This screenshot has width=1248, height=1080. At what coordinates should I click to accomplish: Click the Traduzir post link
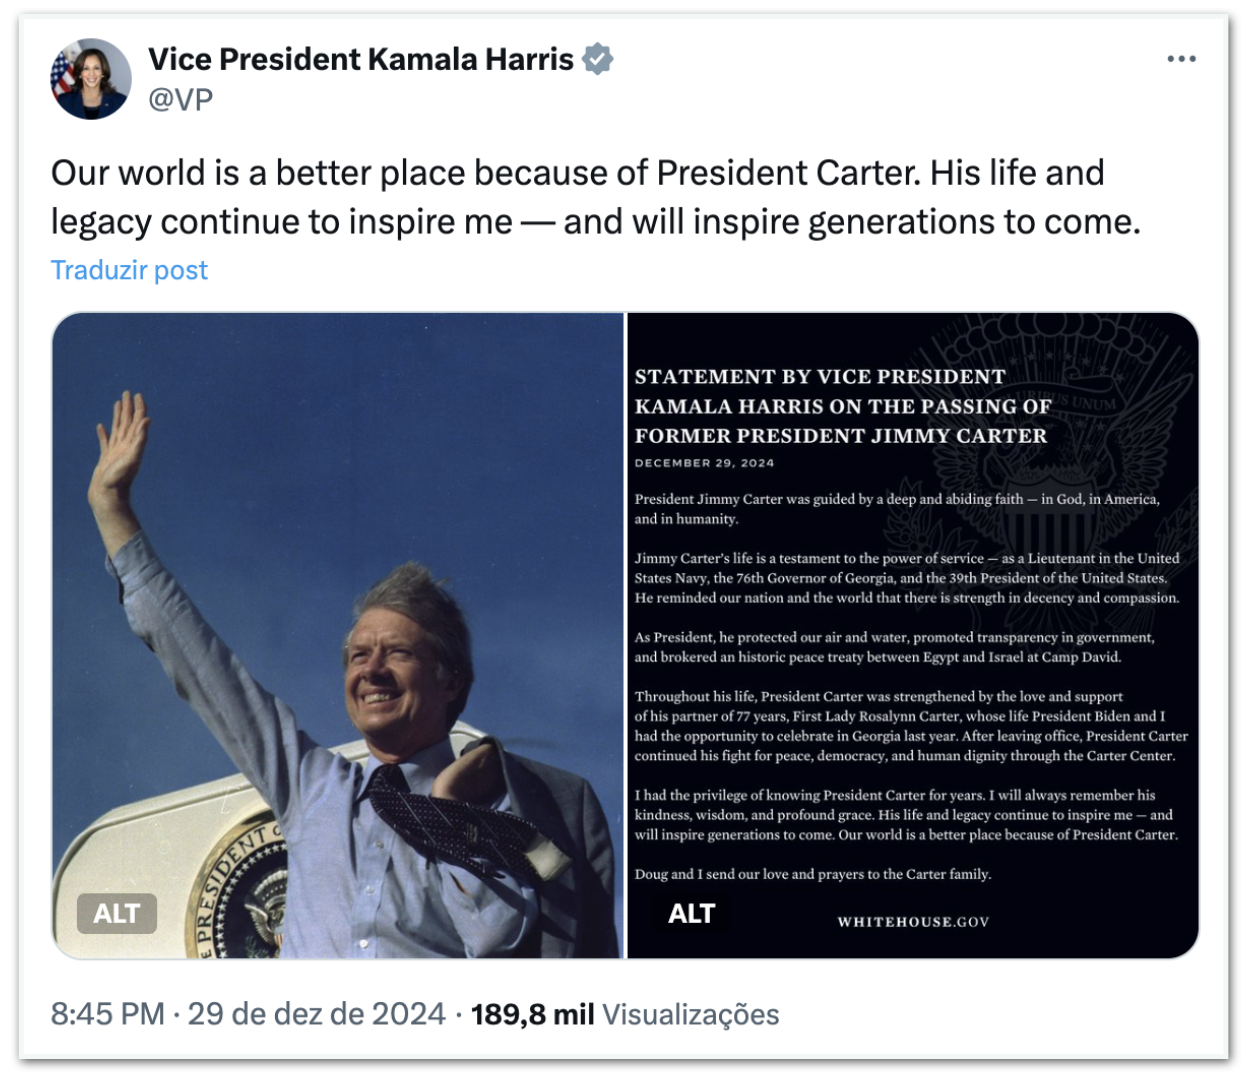pos(129,270)
